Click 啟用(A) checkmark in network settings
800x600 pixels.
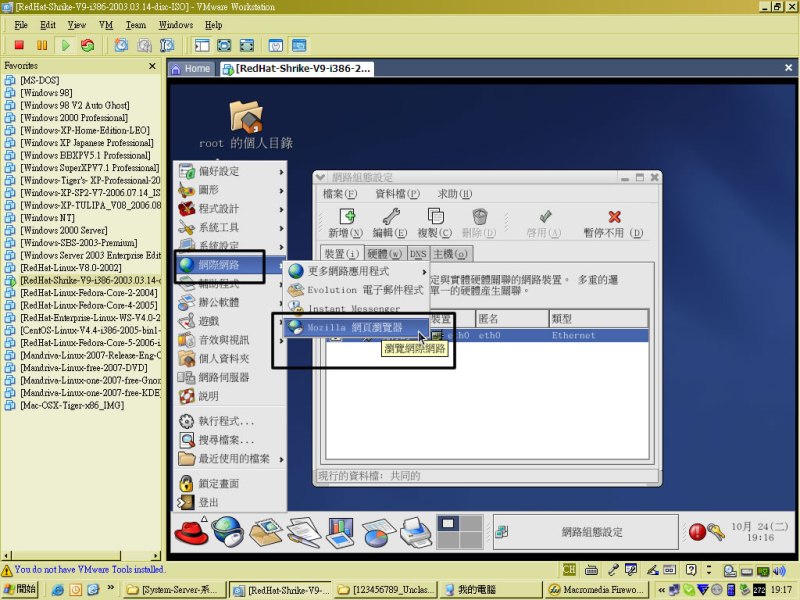(544, 223)
